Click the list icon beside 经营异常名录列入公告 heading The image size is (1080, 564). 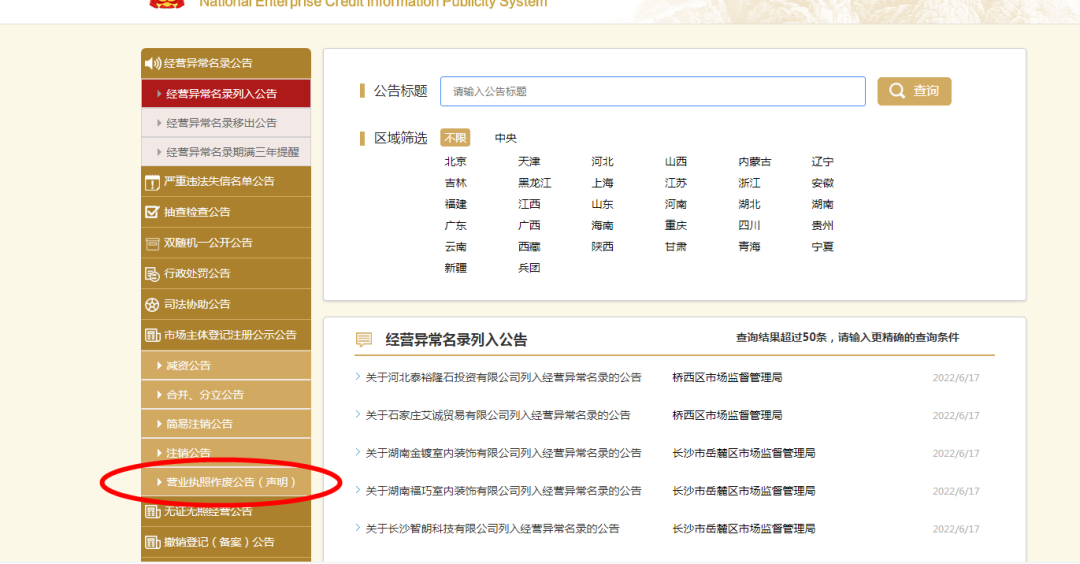click(364, 340)
